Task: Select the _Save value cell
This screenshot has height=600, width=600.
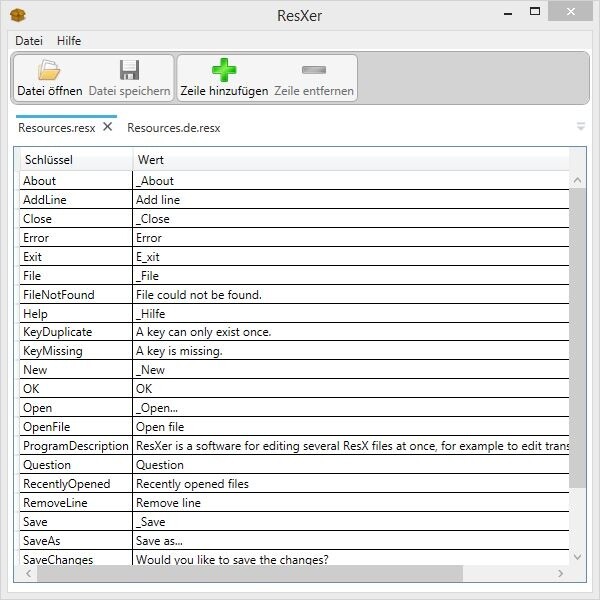Action: tap(351, 522)
